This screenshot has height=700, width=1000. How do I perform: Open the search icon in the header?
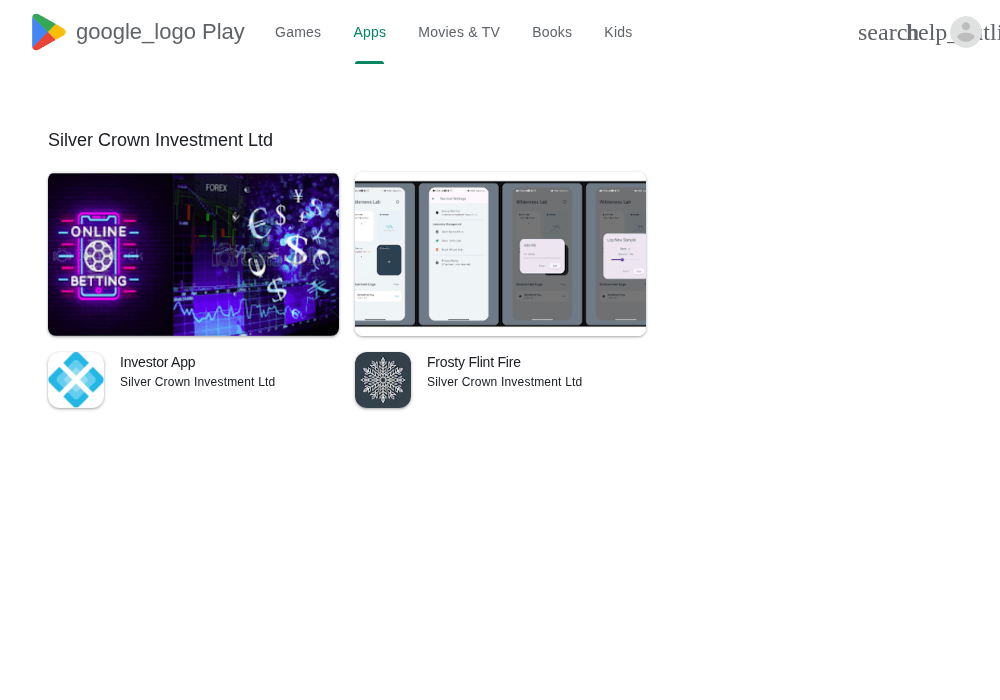883,33
